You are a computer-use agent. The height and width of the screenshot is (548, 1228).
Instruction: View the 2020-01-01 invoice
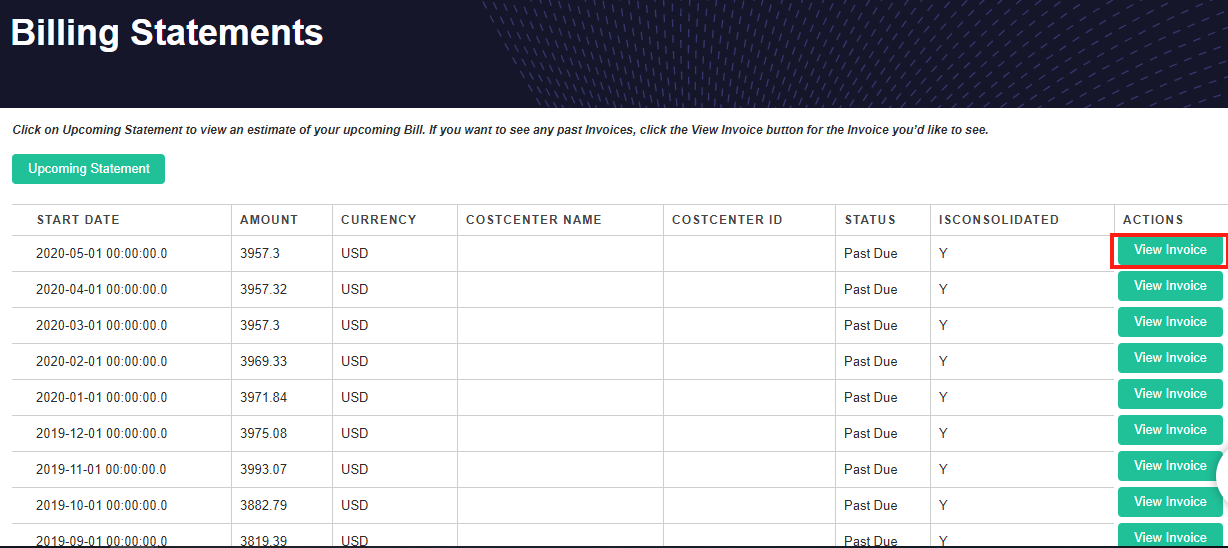tap(1170, 394)
